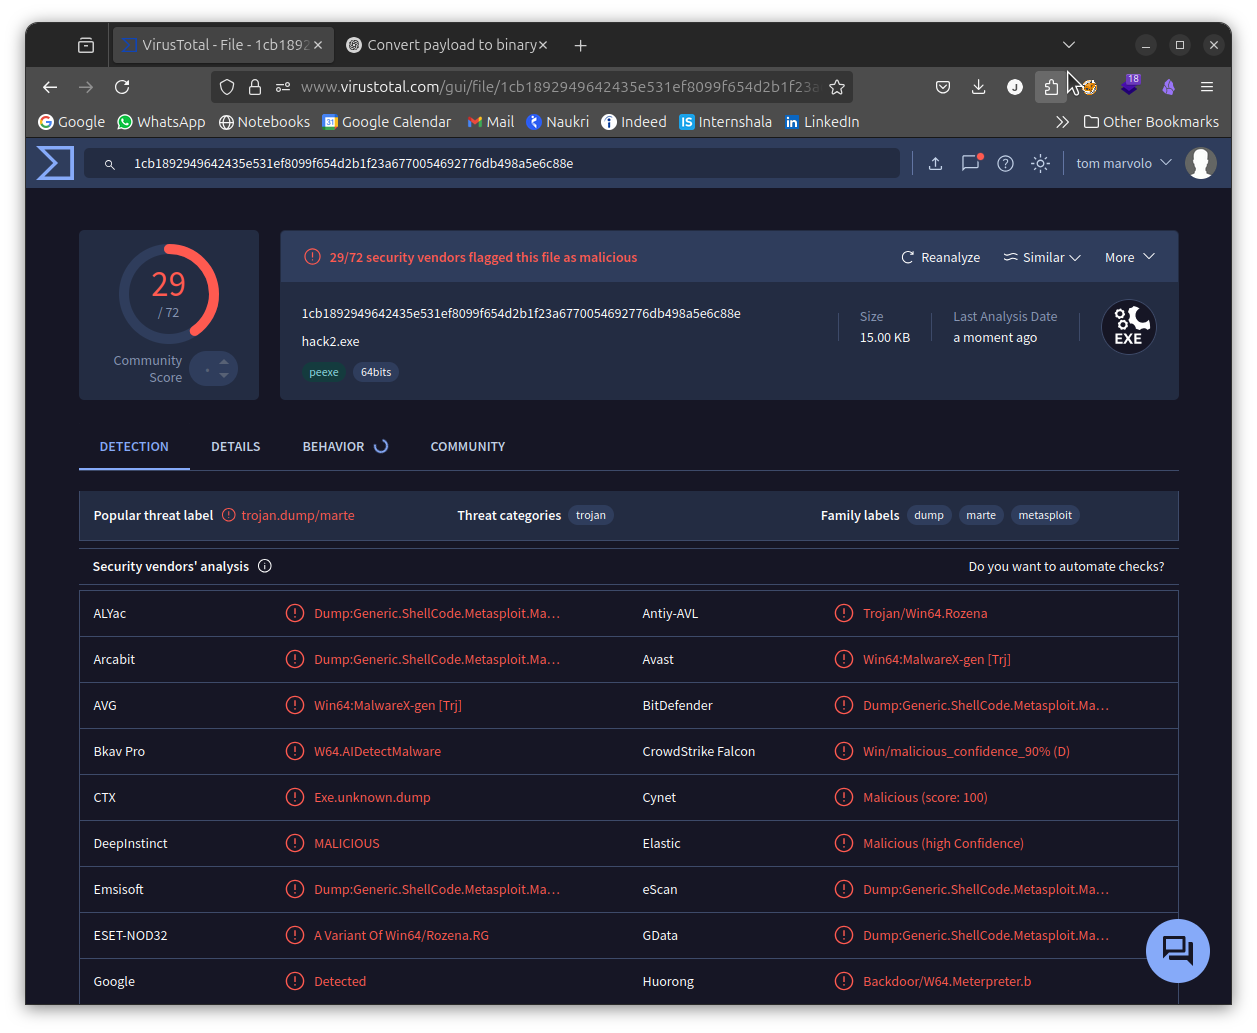Switch to the VirusTotal - File browser tab
Viewport: 1257px width, 1033px height.
tap(223, 45)
